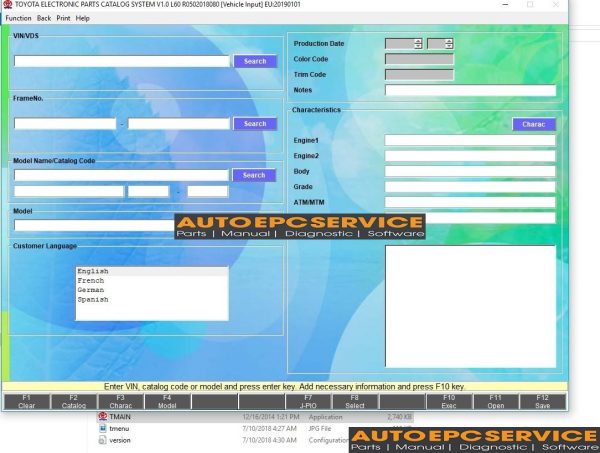
Task: Click the first FrameNo. input field
Action: point(65,124)
